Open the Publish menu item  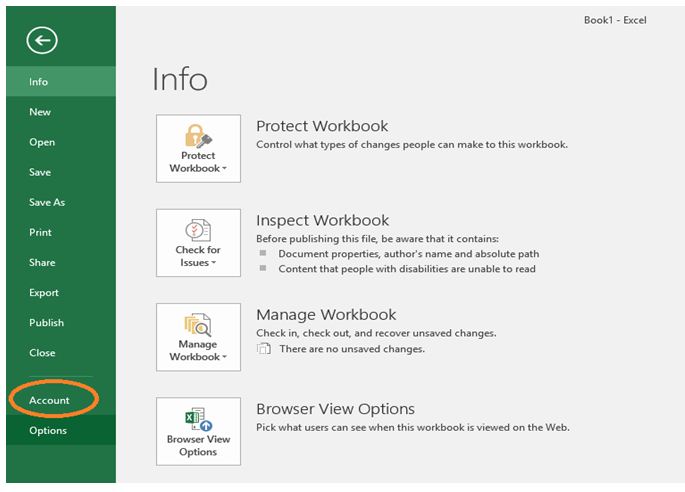[46, 322]
